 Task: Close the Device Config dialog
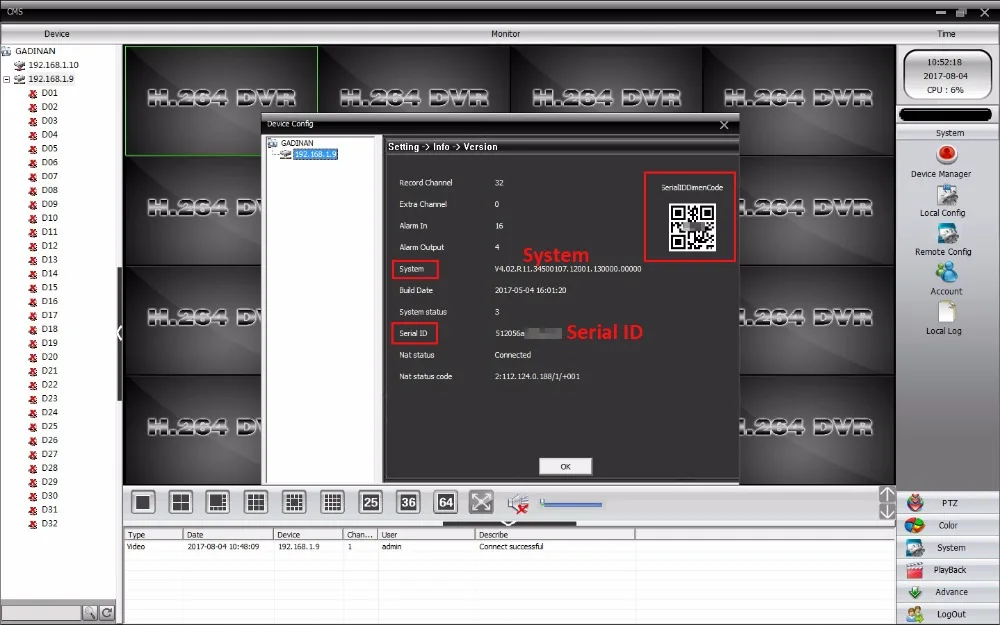724,125
